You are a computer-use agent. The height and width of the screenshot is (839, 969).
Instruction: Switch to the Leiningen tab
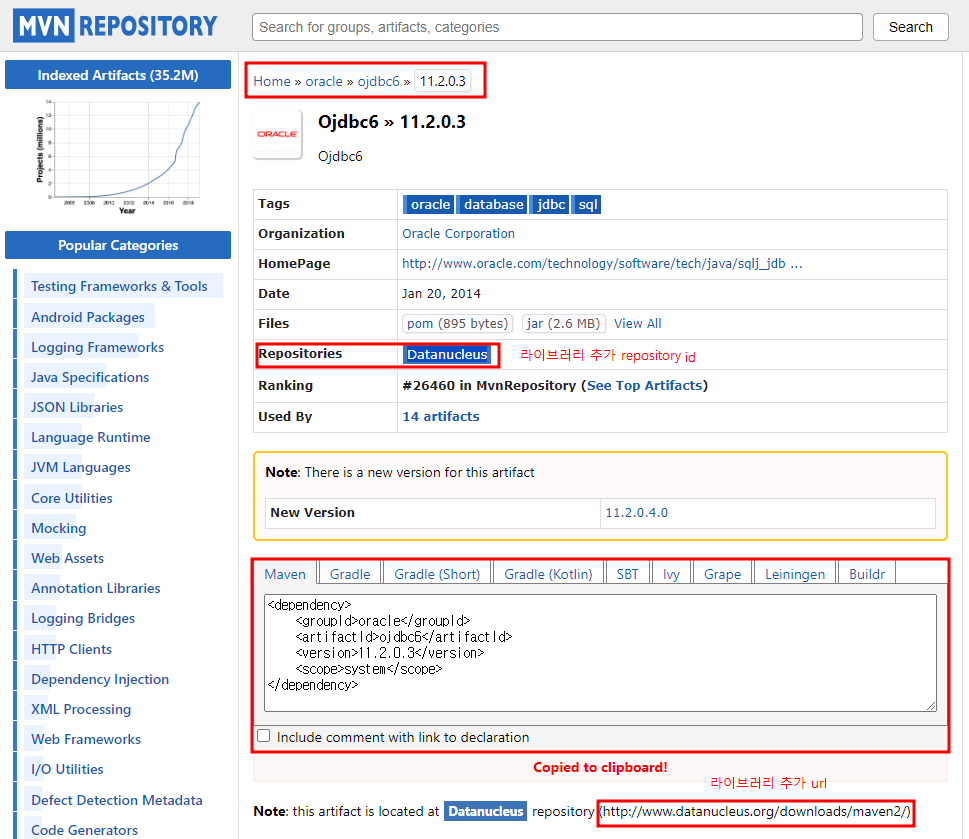coord(795,574)
